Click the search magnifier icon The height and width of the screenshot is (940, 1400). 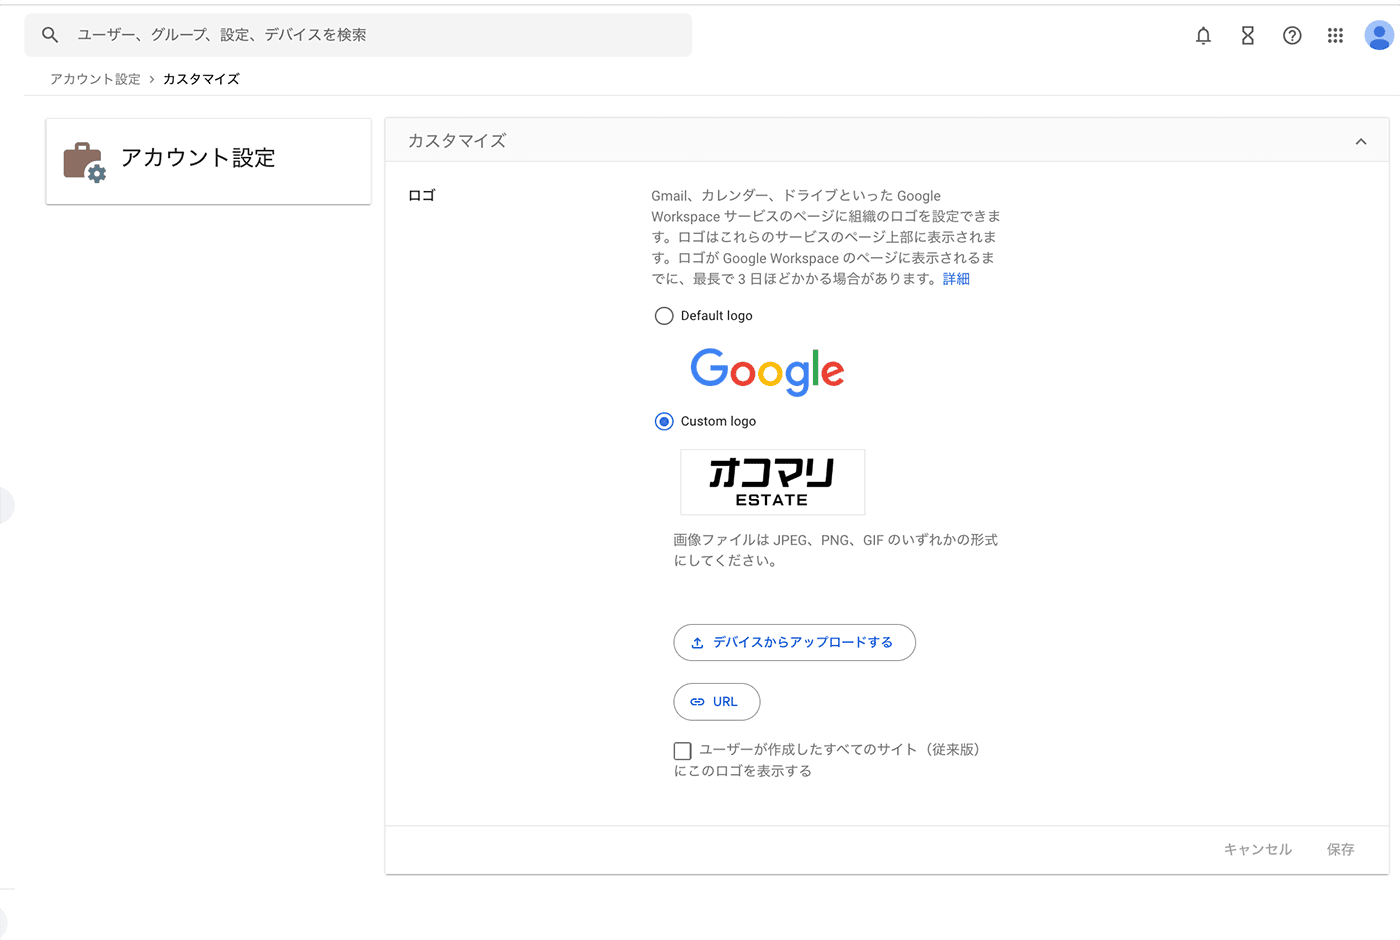[x=50, y=35]
